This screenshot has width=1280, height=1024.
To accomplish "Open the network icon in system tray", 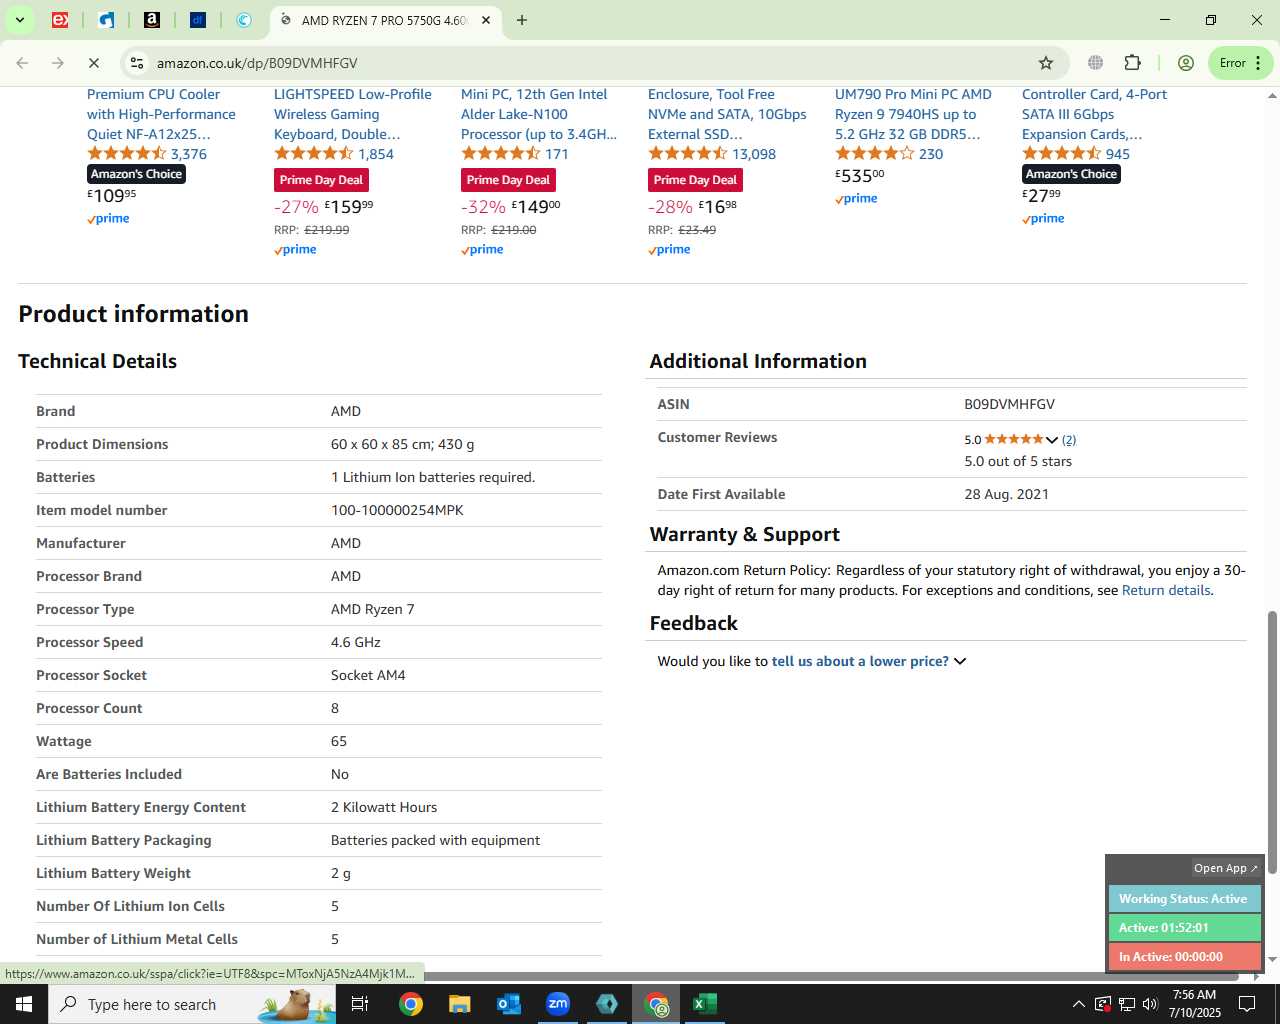I will (x=1126, y=1004).
